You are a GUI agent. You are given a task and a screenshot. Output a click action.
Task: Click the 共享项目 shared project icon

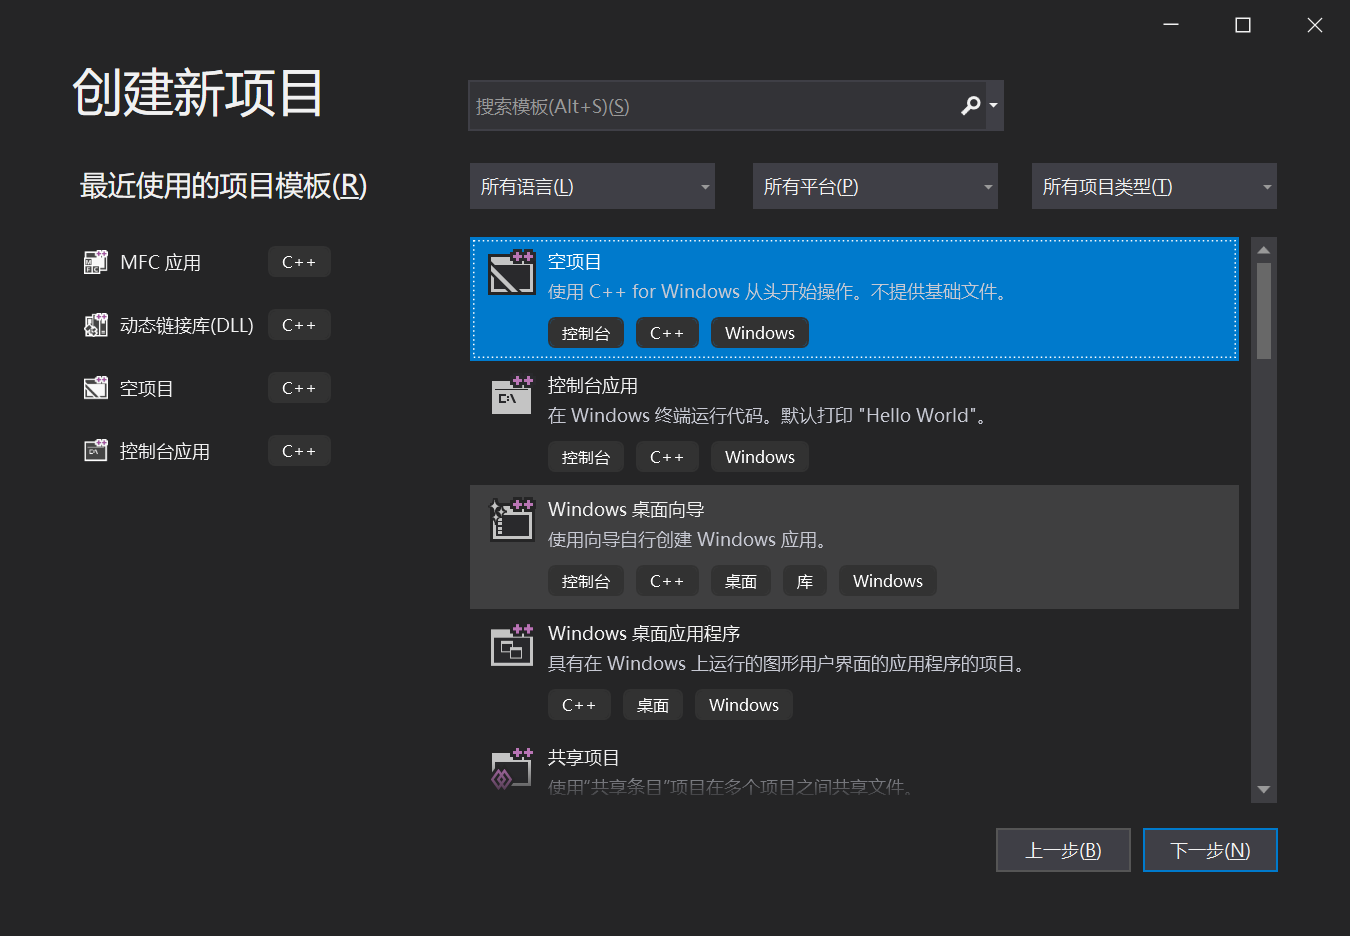pyautogui.click(x=511, y=770)
